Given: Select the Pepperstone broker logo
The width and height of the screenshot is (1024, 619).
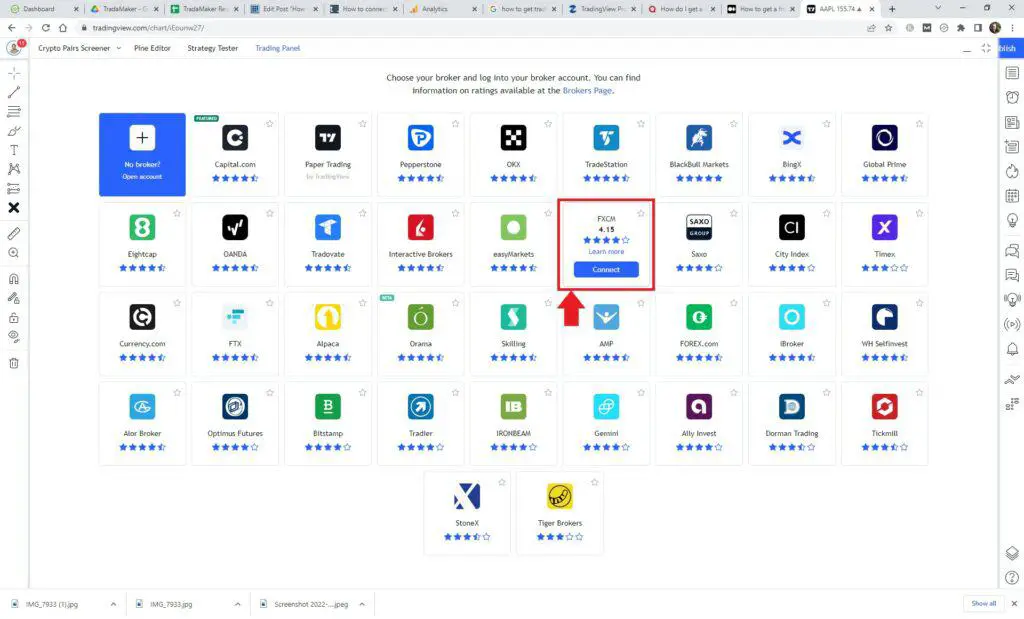Looking at the screenshot, I should pos(421,138).
